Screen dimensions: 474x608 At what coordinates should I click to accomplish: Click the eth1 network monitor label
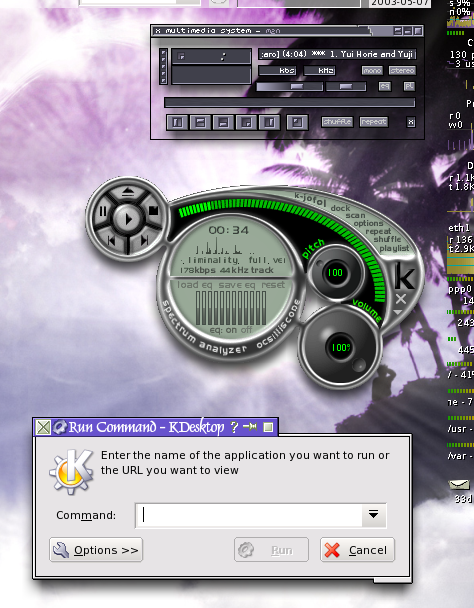pyautogui.click(x=459, y=228)
